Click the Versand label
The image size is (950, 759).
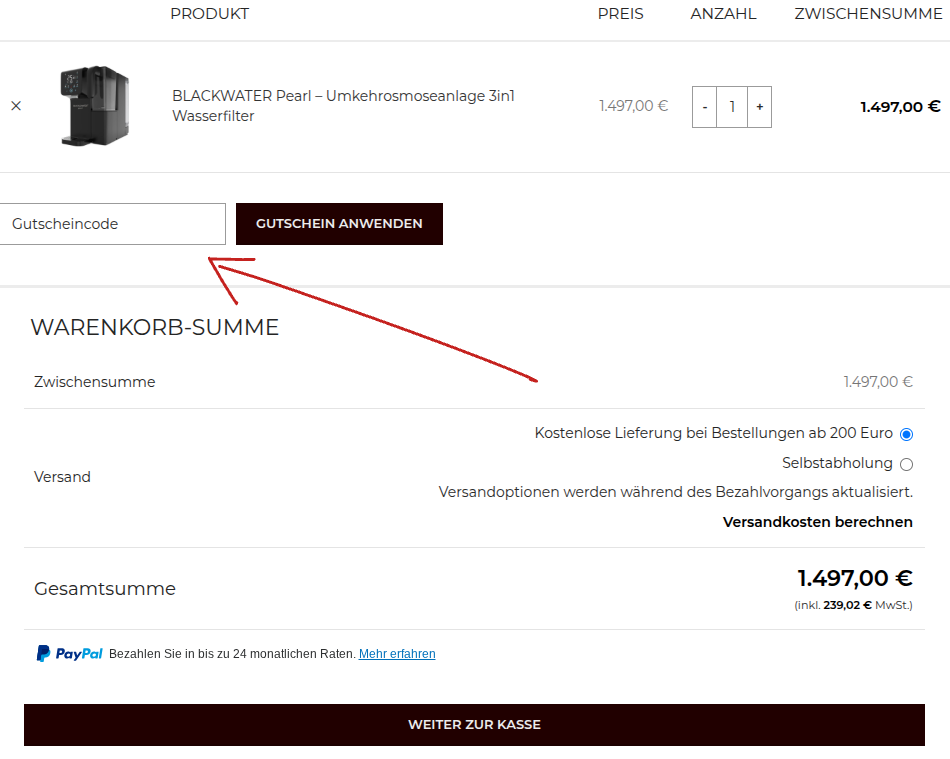point(62,477)
